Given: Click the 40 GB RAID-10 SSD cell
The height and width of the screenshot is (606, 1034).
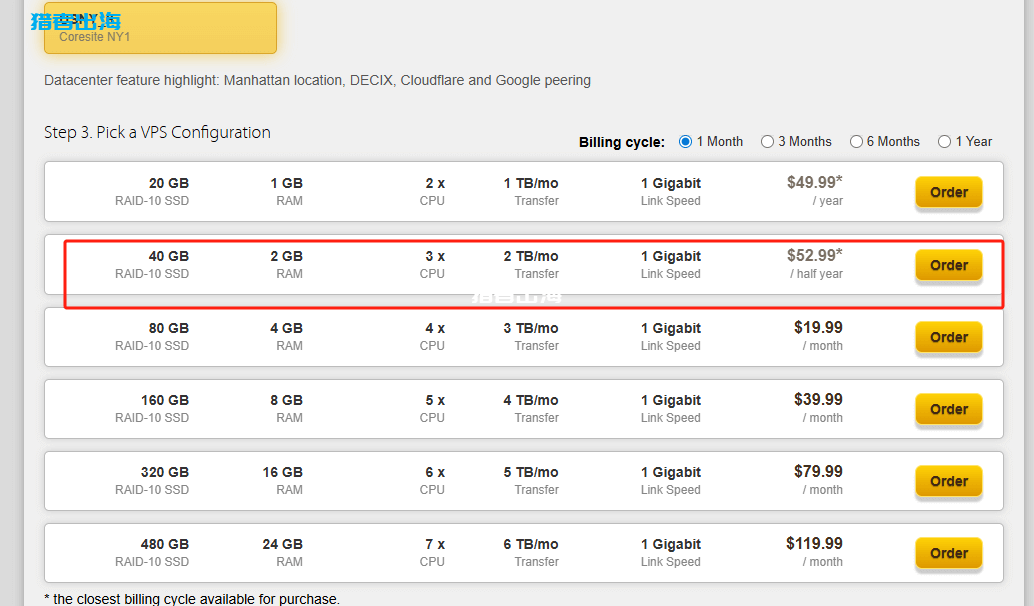Looking at the screenshot, I should click(x=152, y=264).
